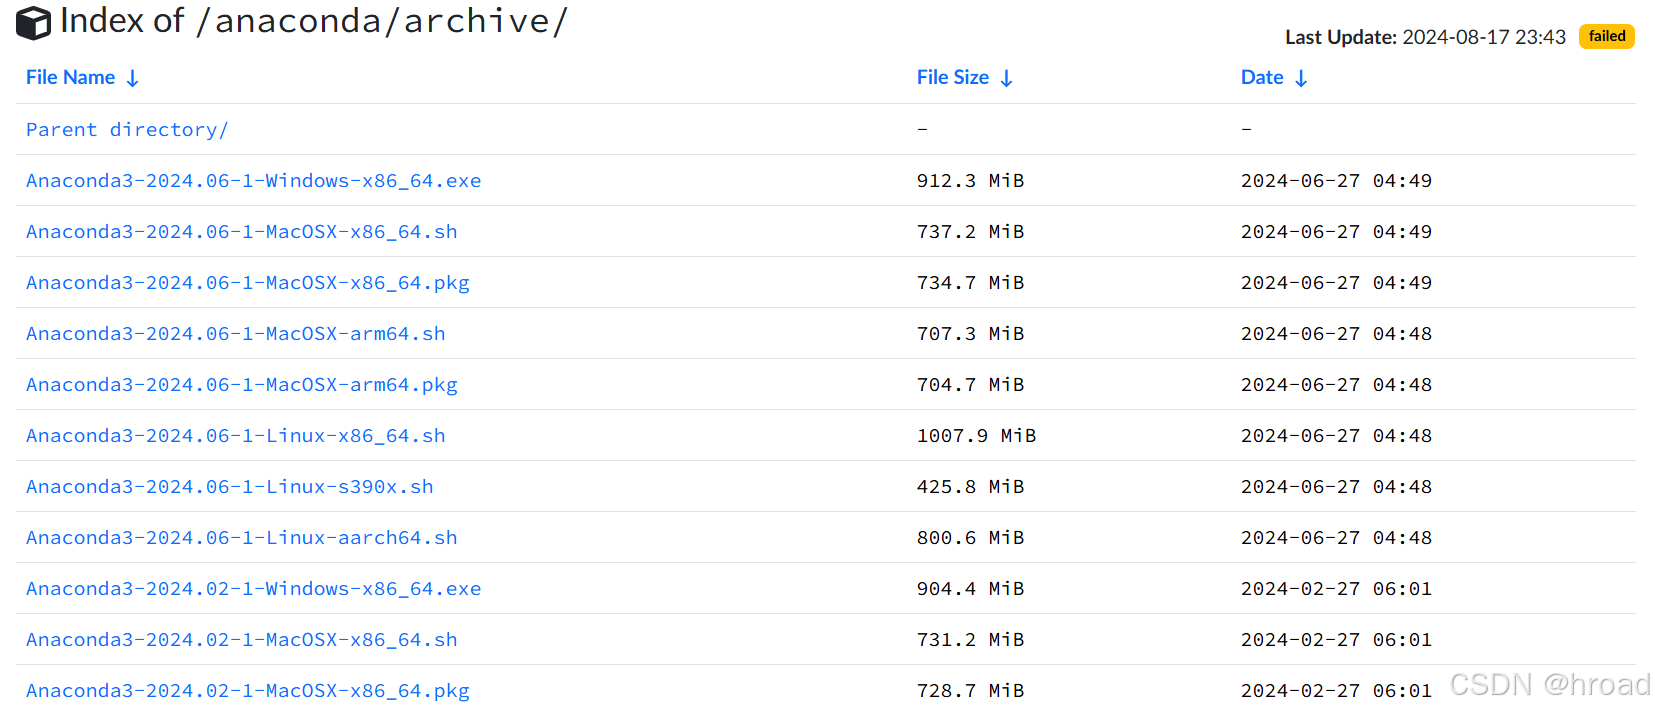Download Anaconda3-2024.02-1-MacOSX-x86_64.pkg

pos(248,691)
